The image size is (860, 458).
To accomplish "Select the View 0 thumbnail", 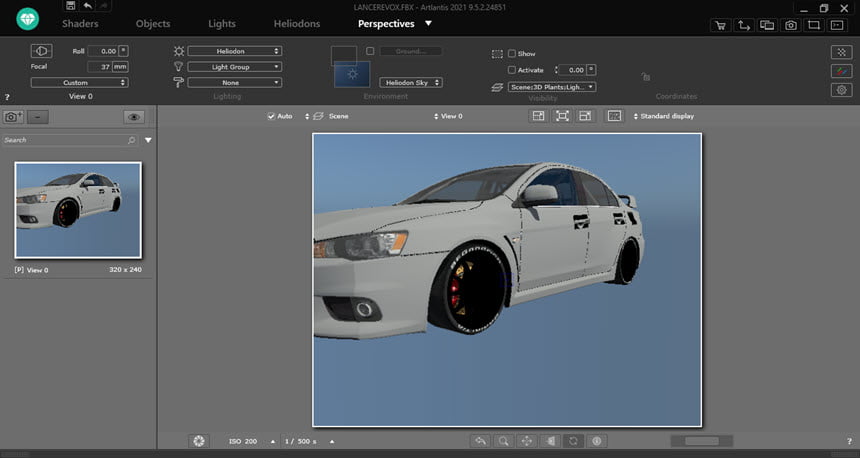I will click(78, 210).
